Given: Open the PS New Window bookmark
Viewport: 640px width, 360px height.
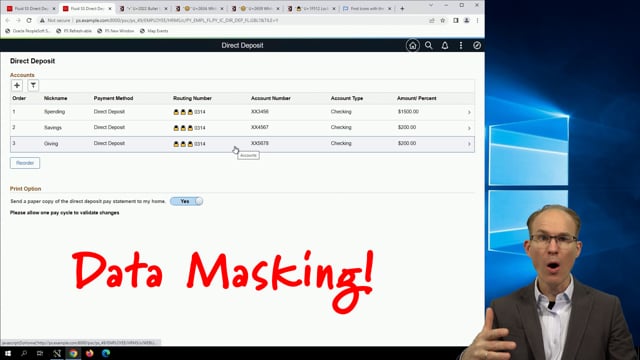Looking at the screenshot, I should coord(116,31).
